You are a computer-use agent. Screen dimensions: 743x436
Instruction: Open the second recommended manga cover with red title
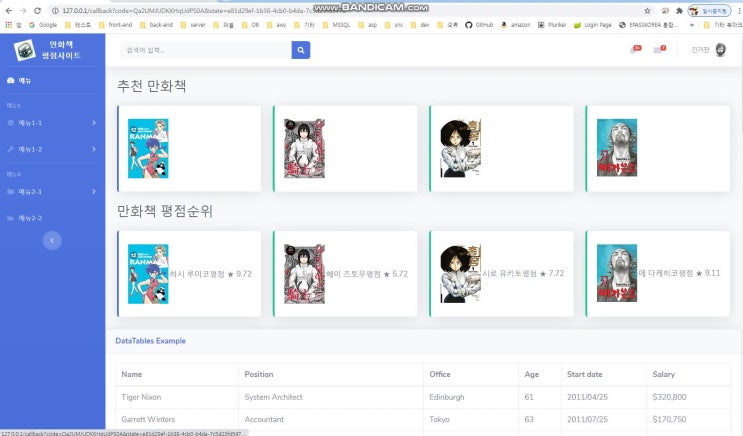pos(304,148)
